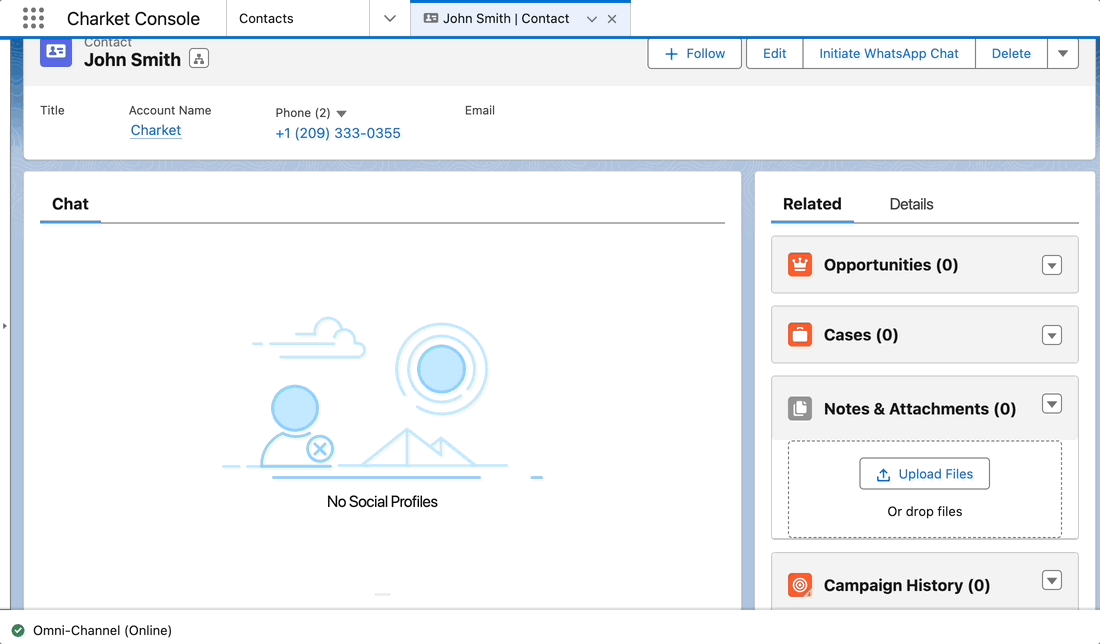Click Initiate WhatsApp Chat button

(888, 53)
